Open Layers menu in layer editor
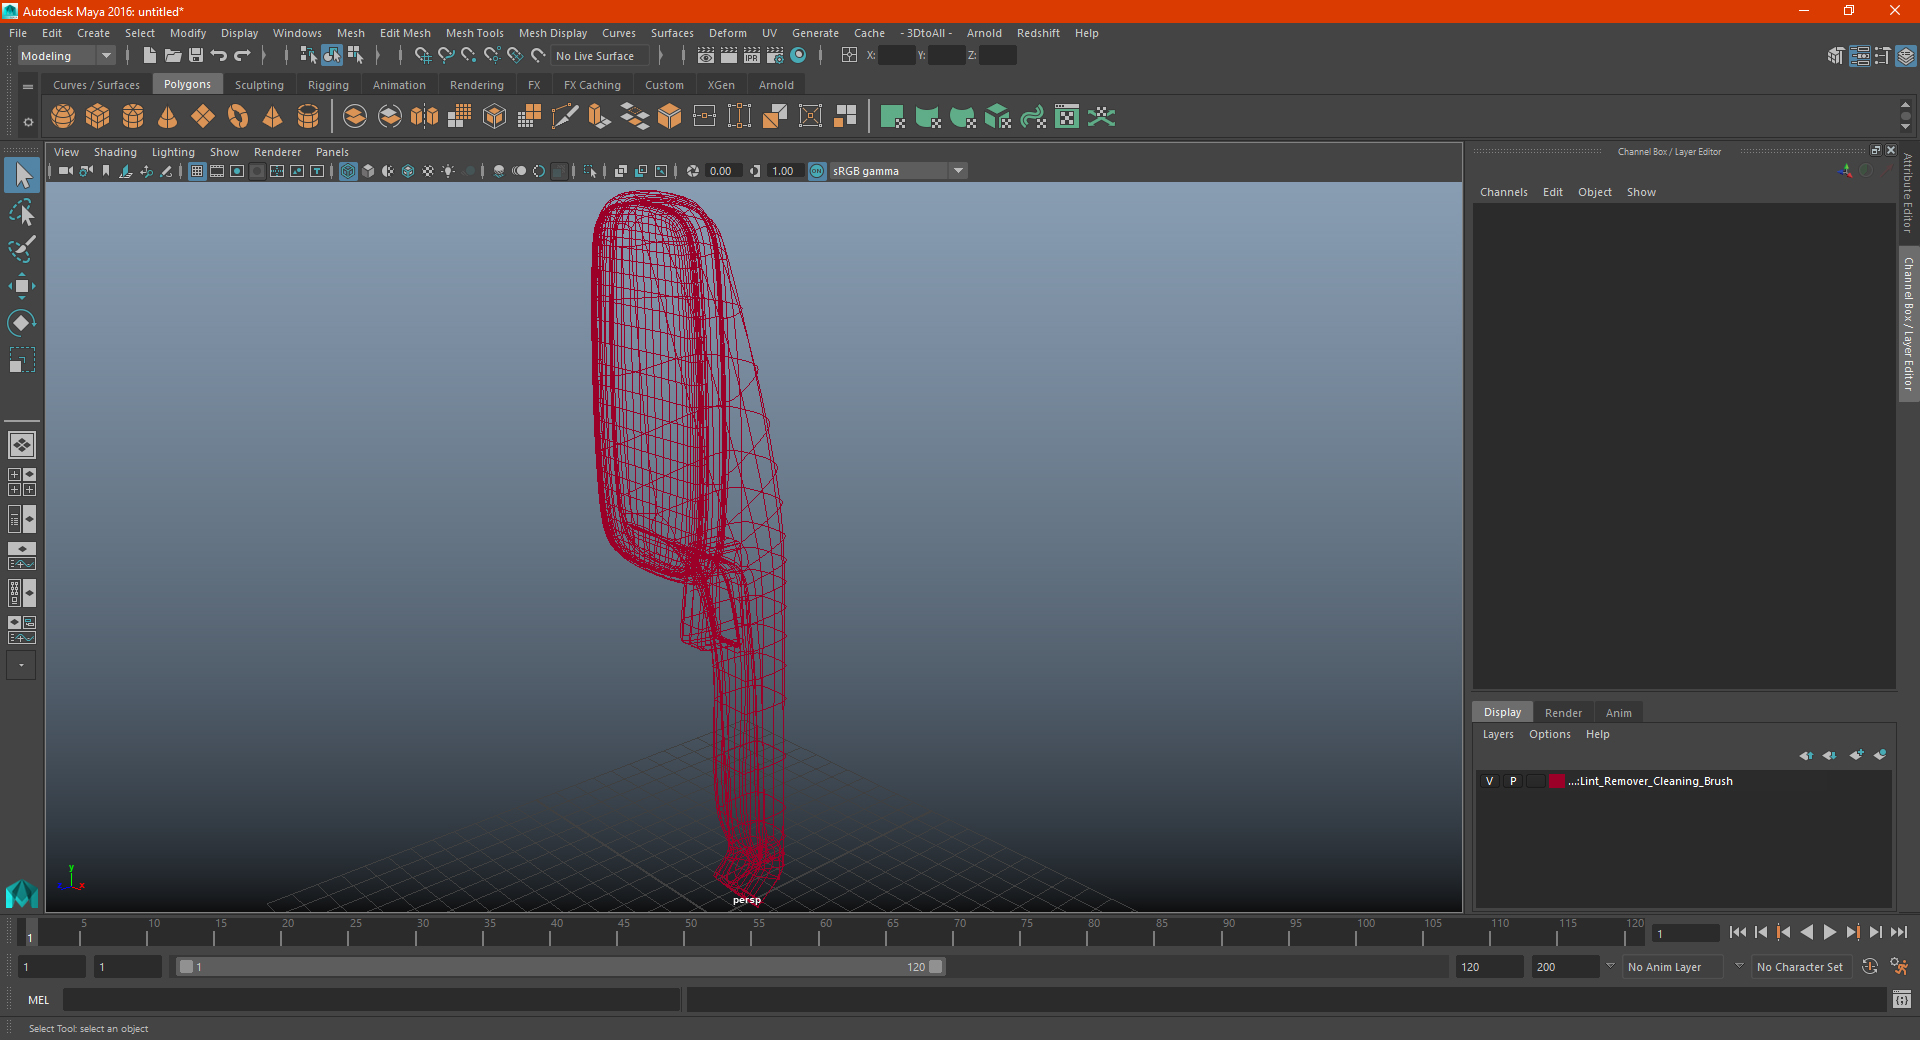The width and height of the screenshot is (1920, 1040). (x=1497, y=734)
